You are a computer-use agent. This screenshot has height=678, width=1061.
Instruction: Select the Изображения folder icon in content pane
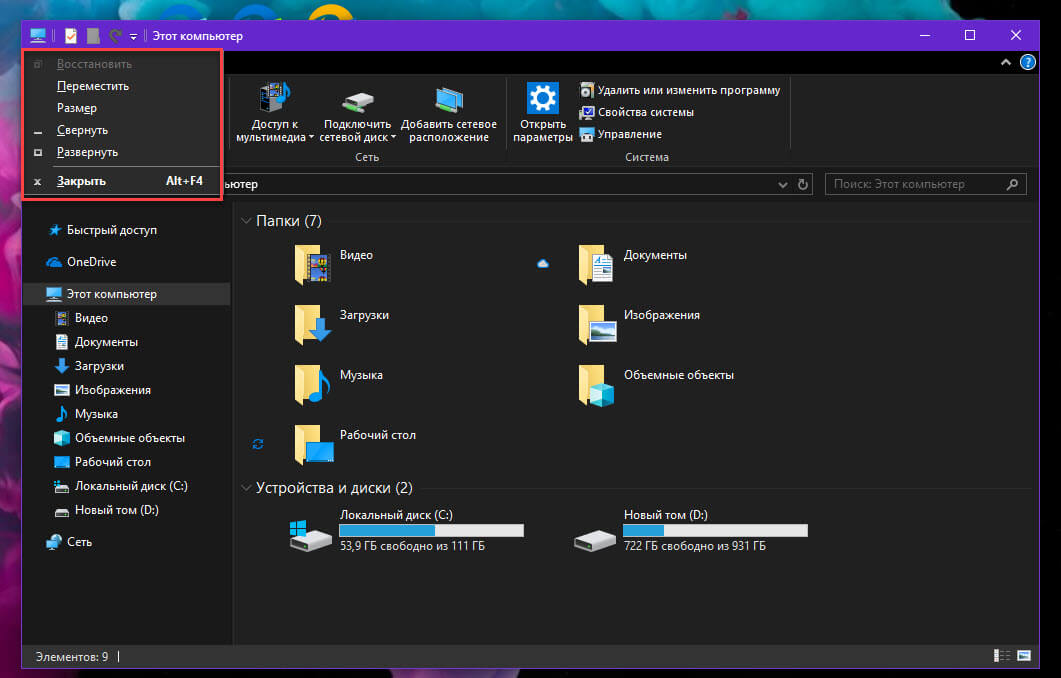pos(597,324)
